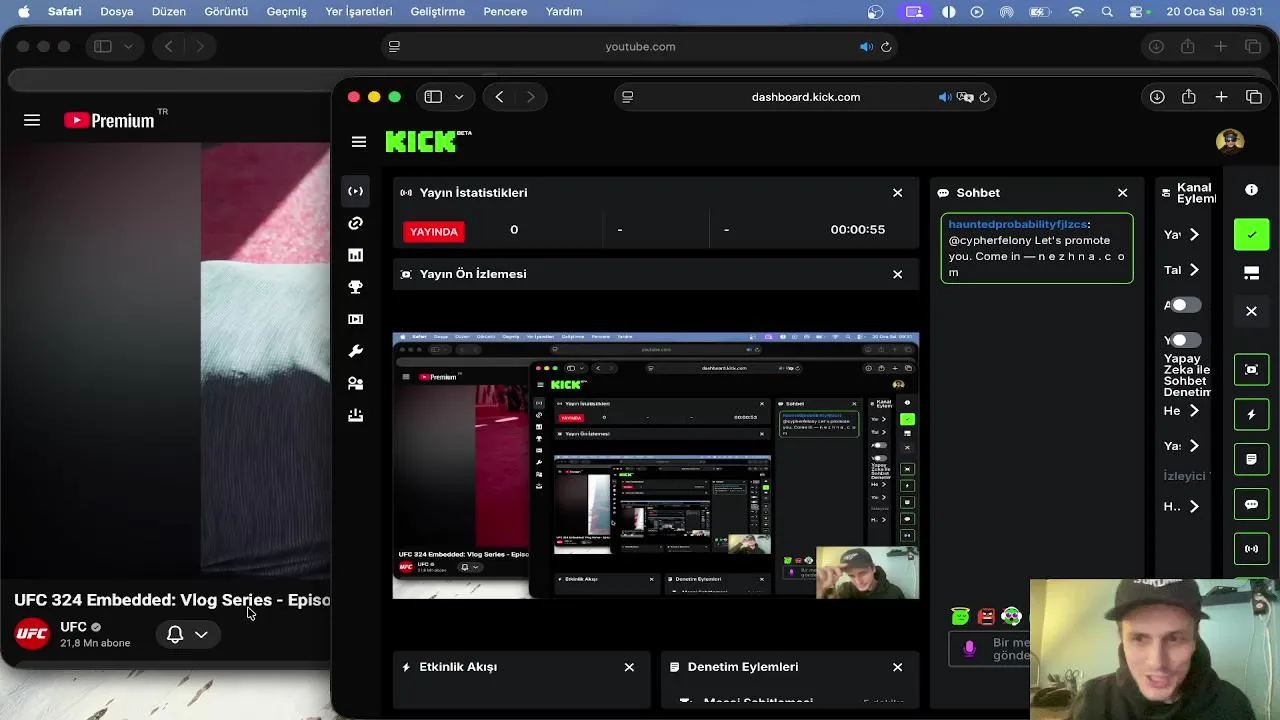Toggle the stream preview widget icon
Viewport: 1280px width, 720px height.
click(x=1251, y=369)
